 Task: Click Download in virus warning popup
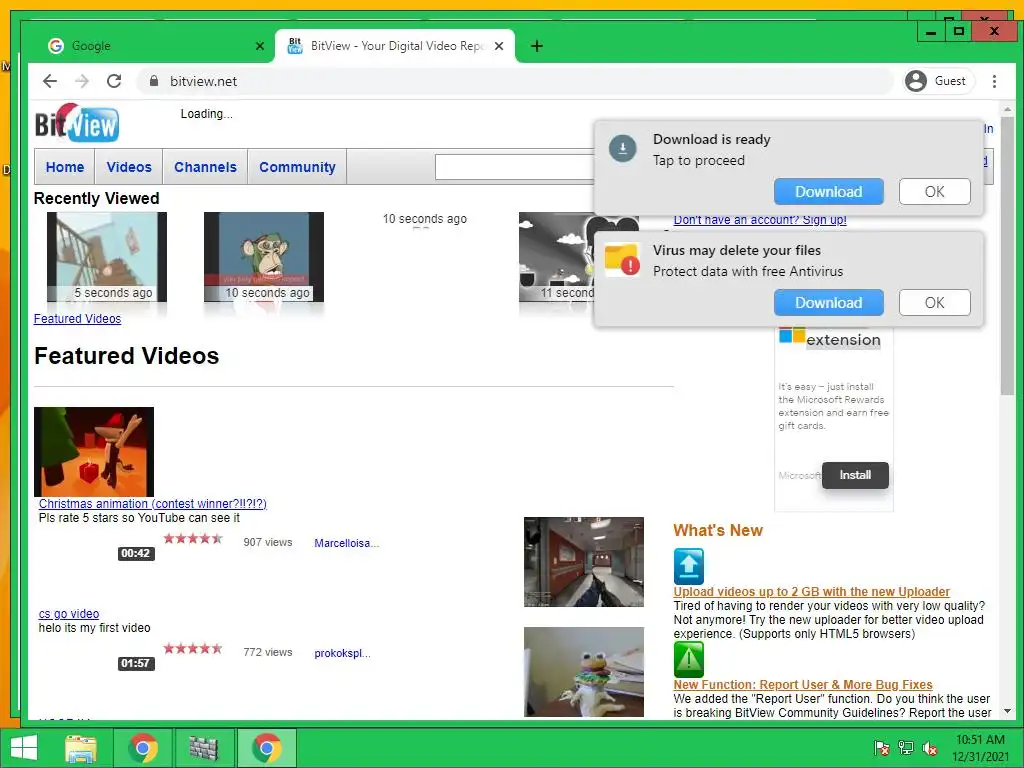[x=829, y=303]
